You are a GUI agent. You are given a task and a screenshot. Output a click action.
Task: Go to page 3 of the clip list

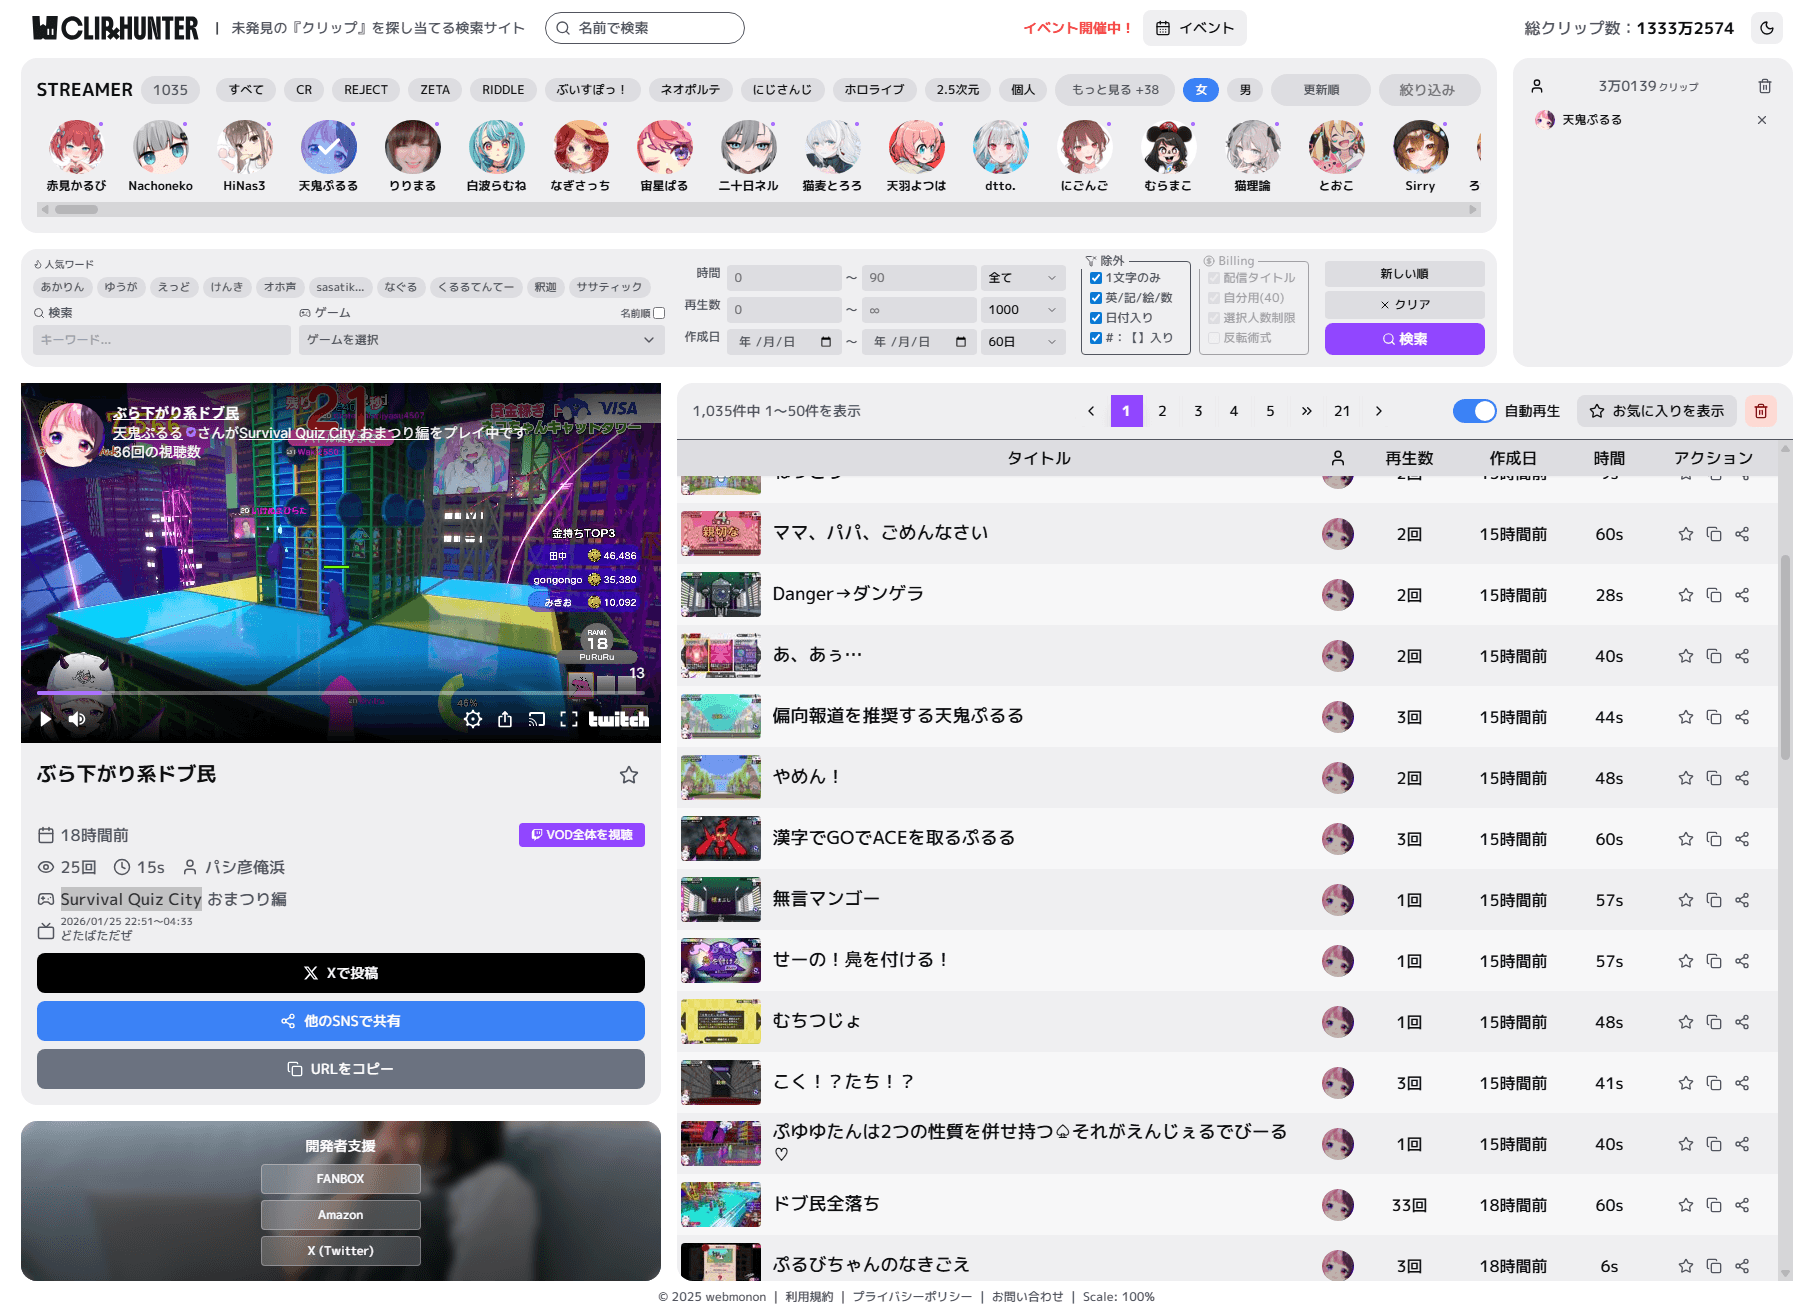[1198, 411]
